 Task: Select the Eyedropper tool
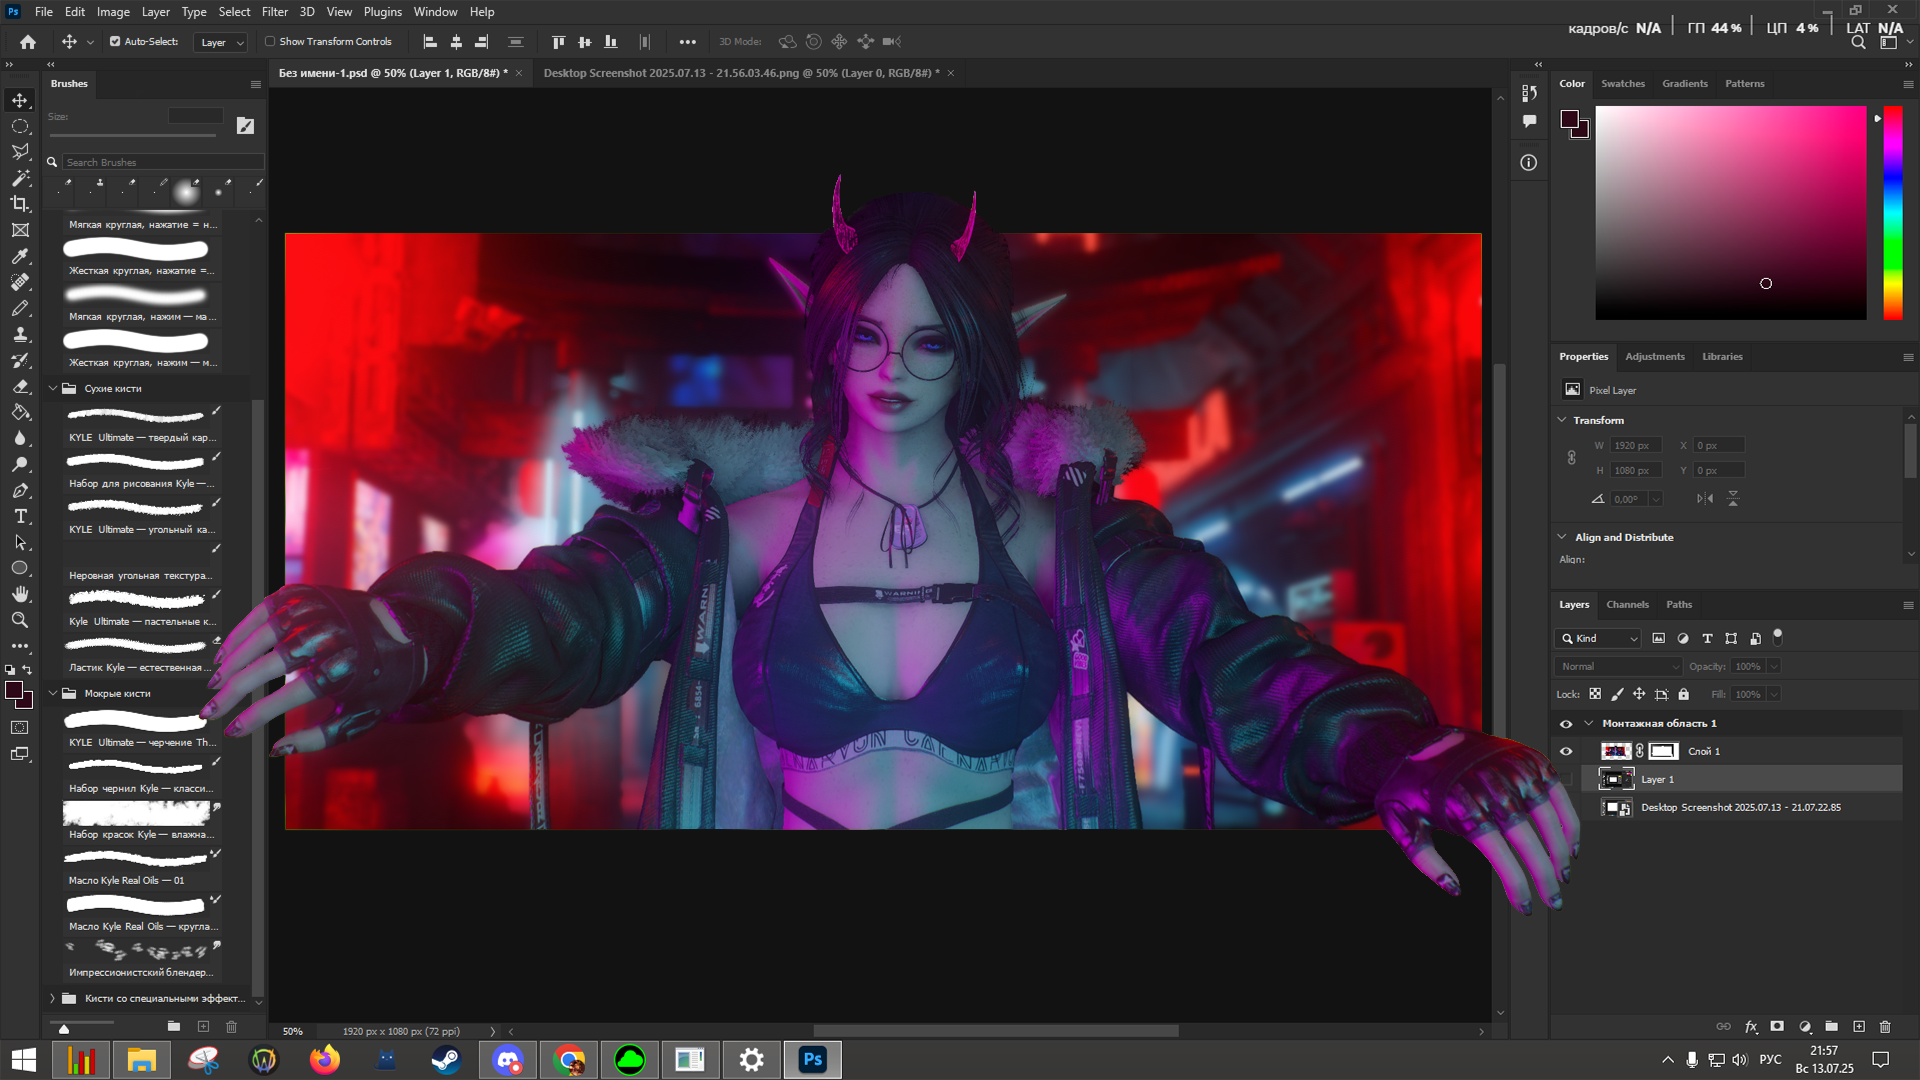tap(20, 256)
